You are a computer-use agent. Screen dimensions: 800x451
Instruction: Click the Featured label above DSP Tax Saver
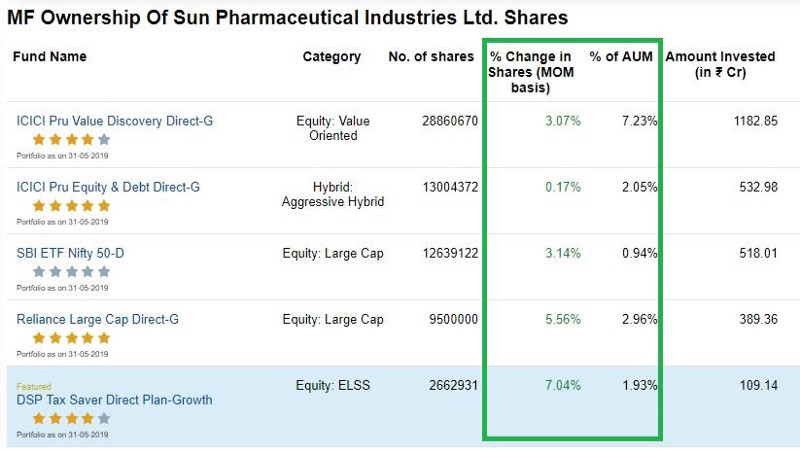click(x=33, y=386)
